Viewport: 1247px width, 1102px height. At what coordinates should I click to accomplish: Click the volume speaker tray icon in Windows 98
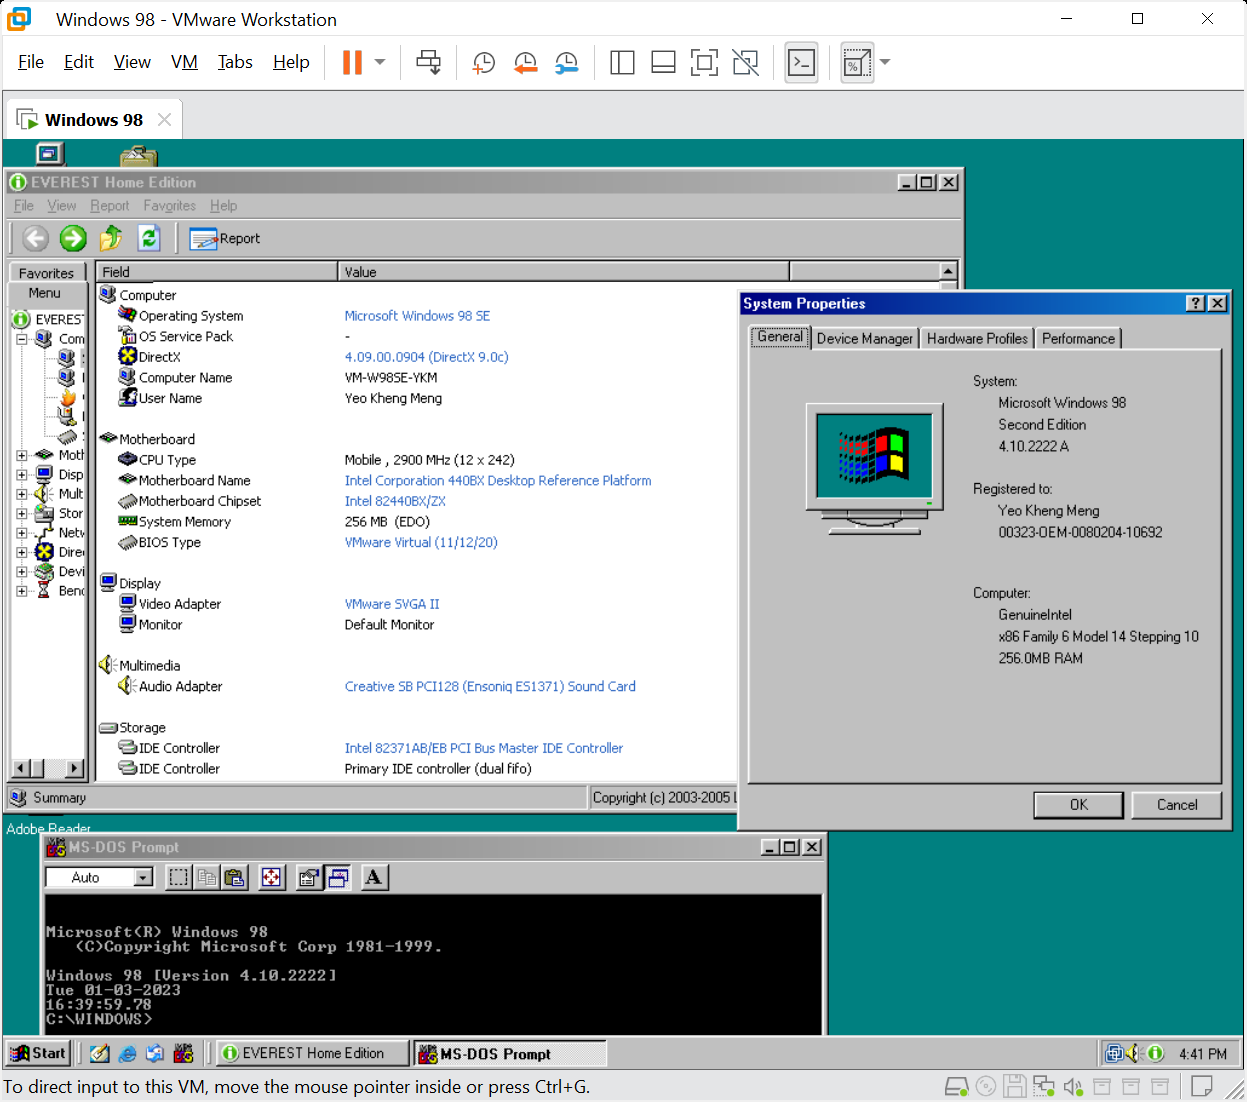[1133, 1053]
